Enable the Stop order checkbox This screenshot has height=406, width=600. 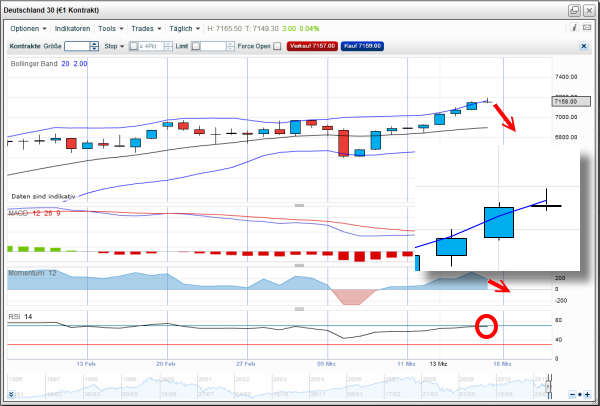134,46
